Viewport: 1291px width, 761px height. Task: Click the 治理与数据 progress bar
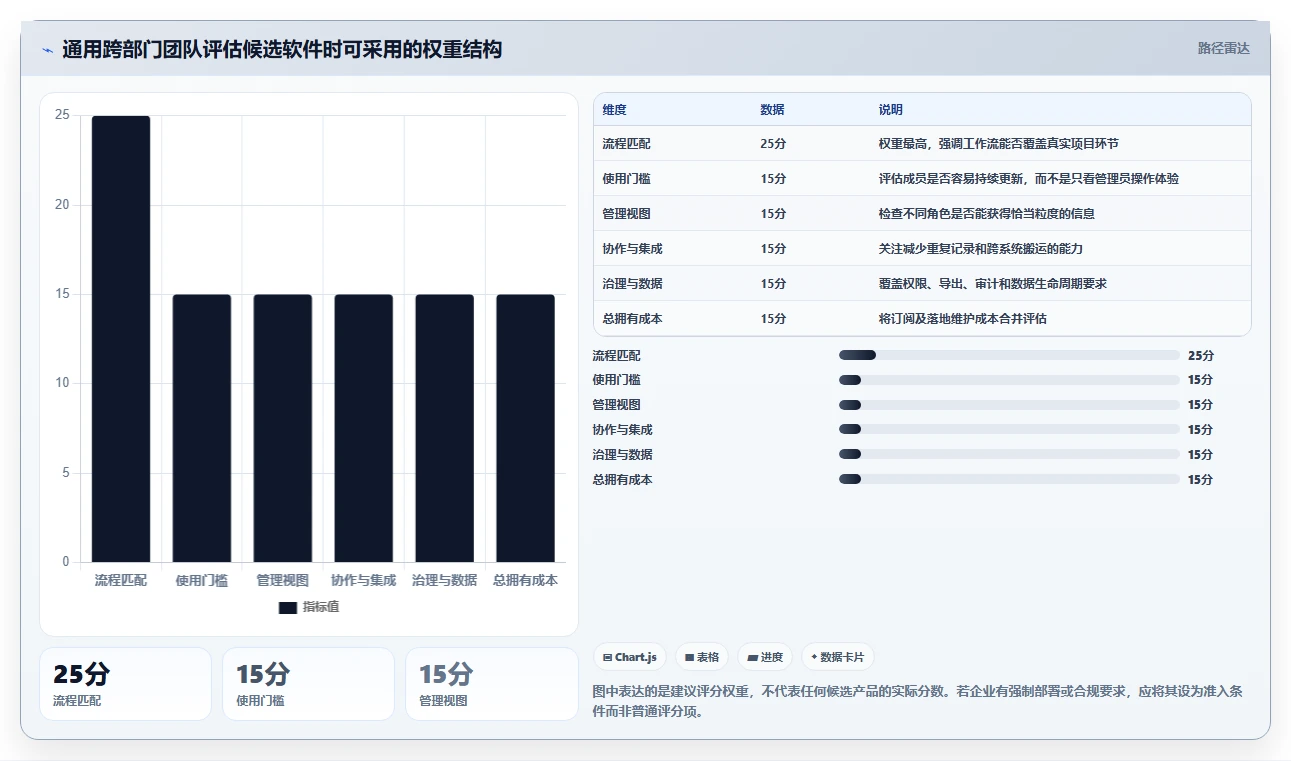click(1009, 455)
